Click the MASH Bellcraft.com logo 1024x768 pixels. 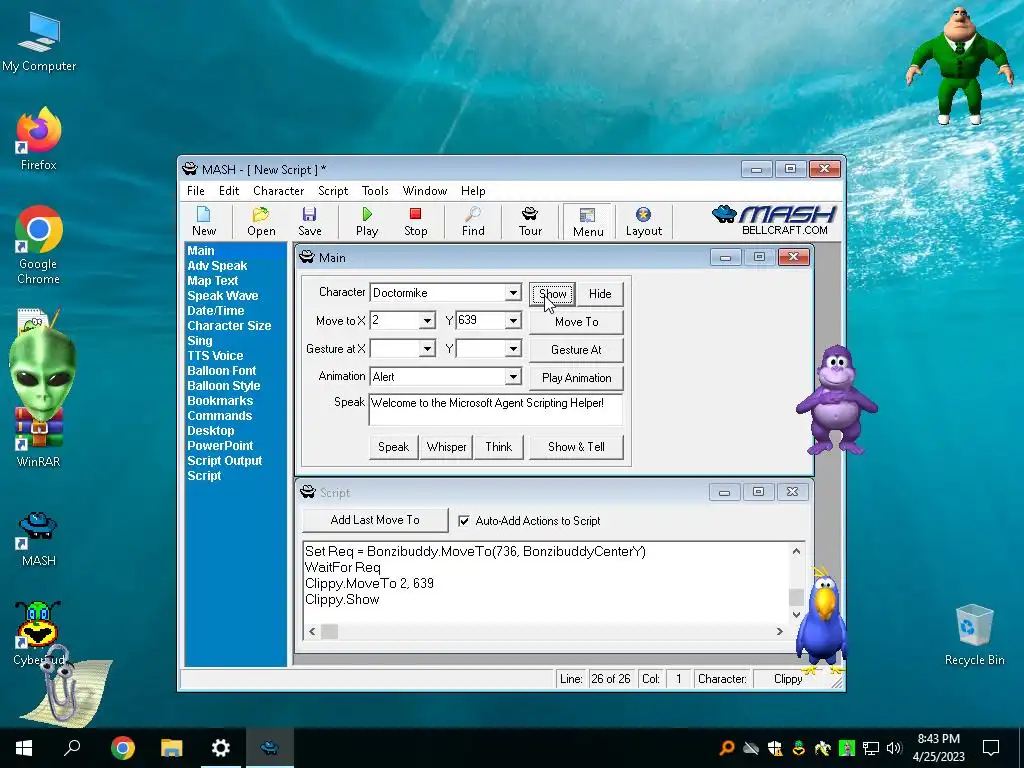(x=774, y=220)
